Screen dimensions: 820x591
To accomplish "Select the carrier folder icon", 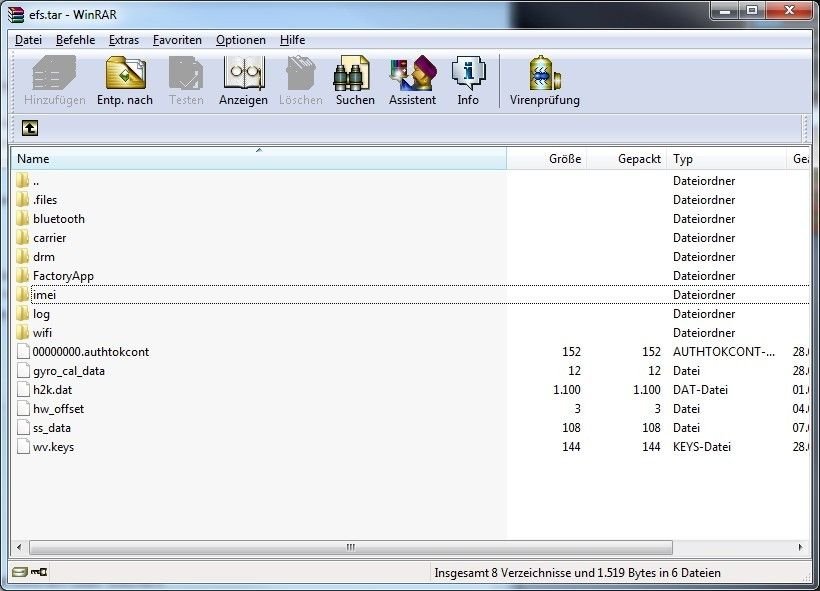I will 22,238.
